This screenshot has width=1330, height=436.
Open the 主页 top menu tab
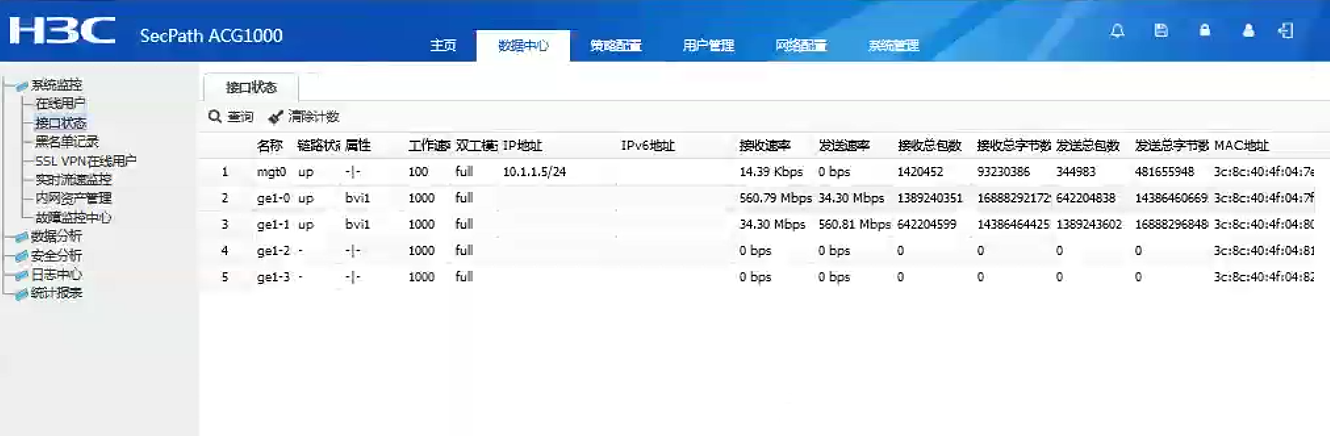[443, 46]
